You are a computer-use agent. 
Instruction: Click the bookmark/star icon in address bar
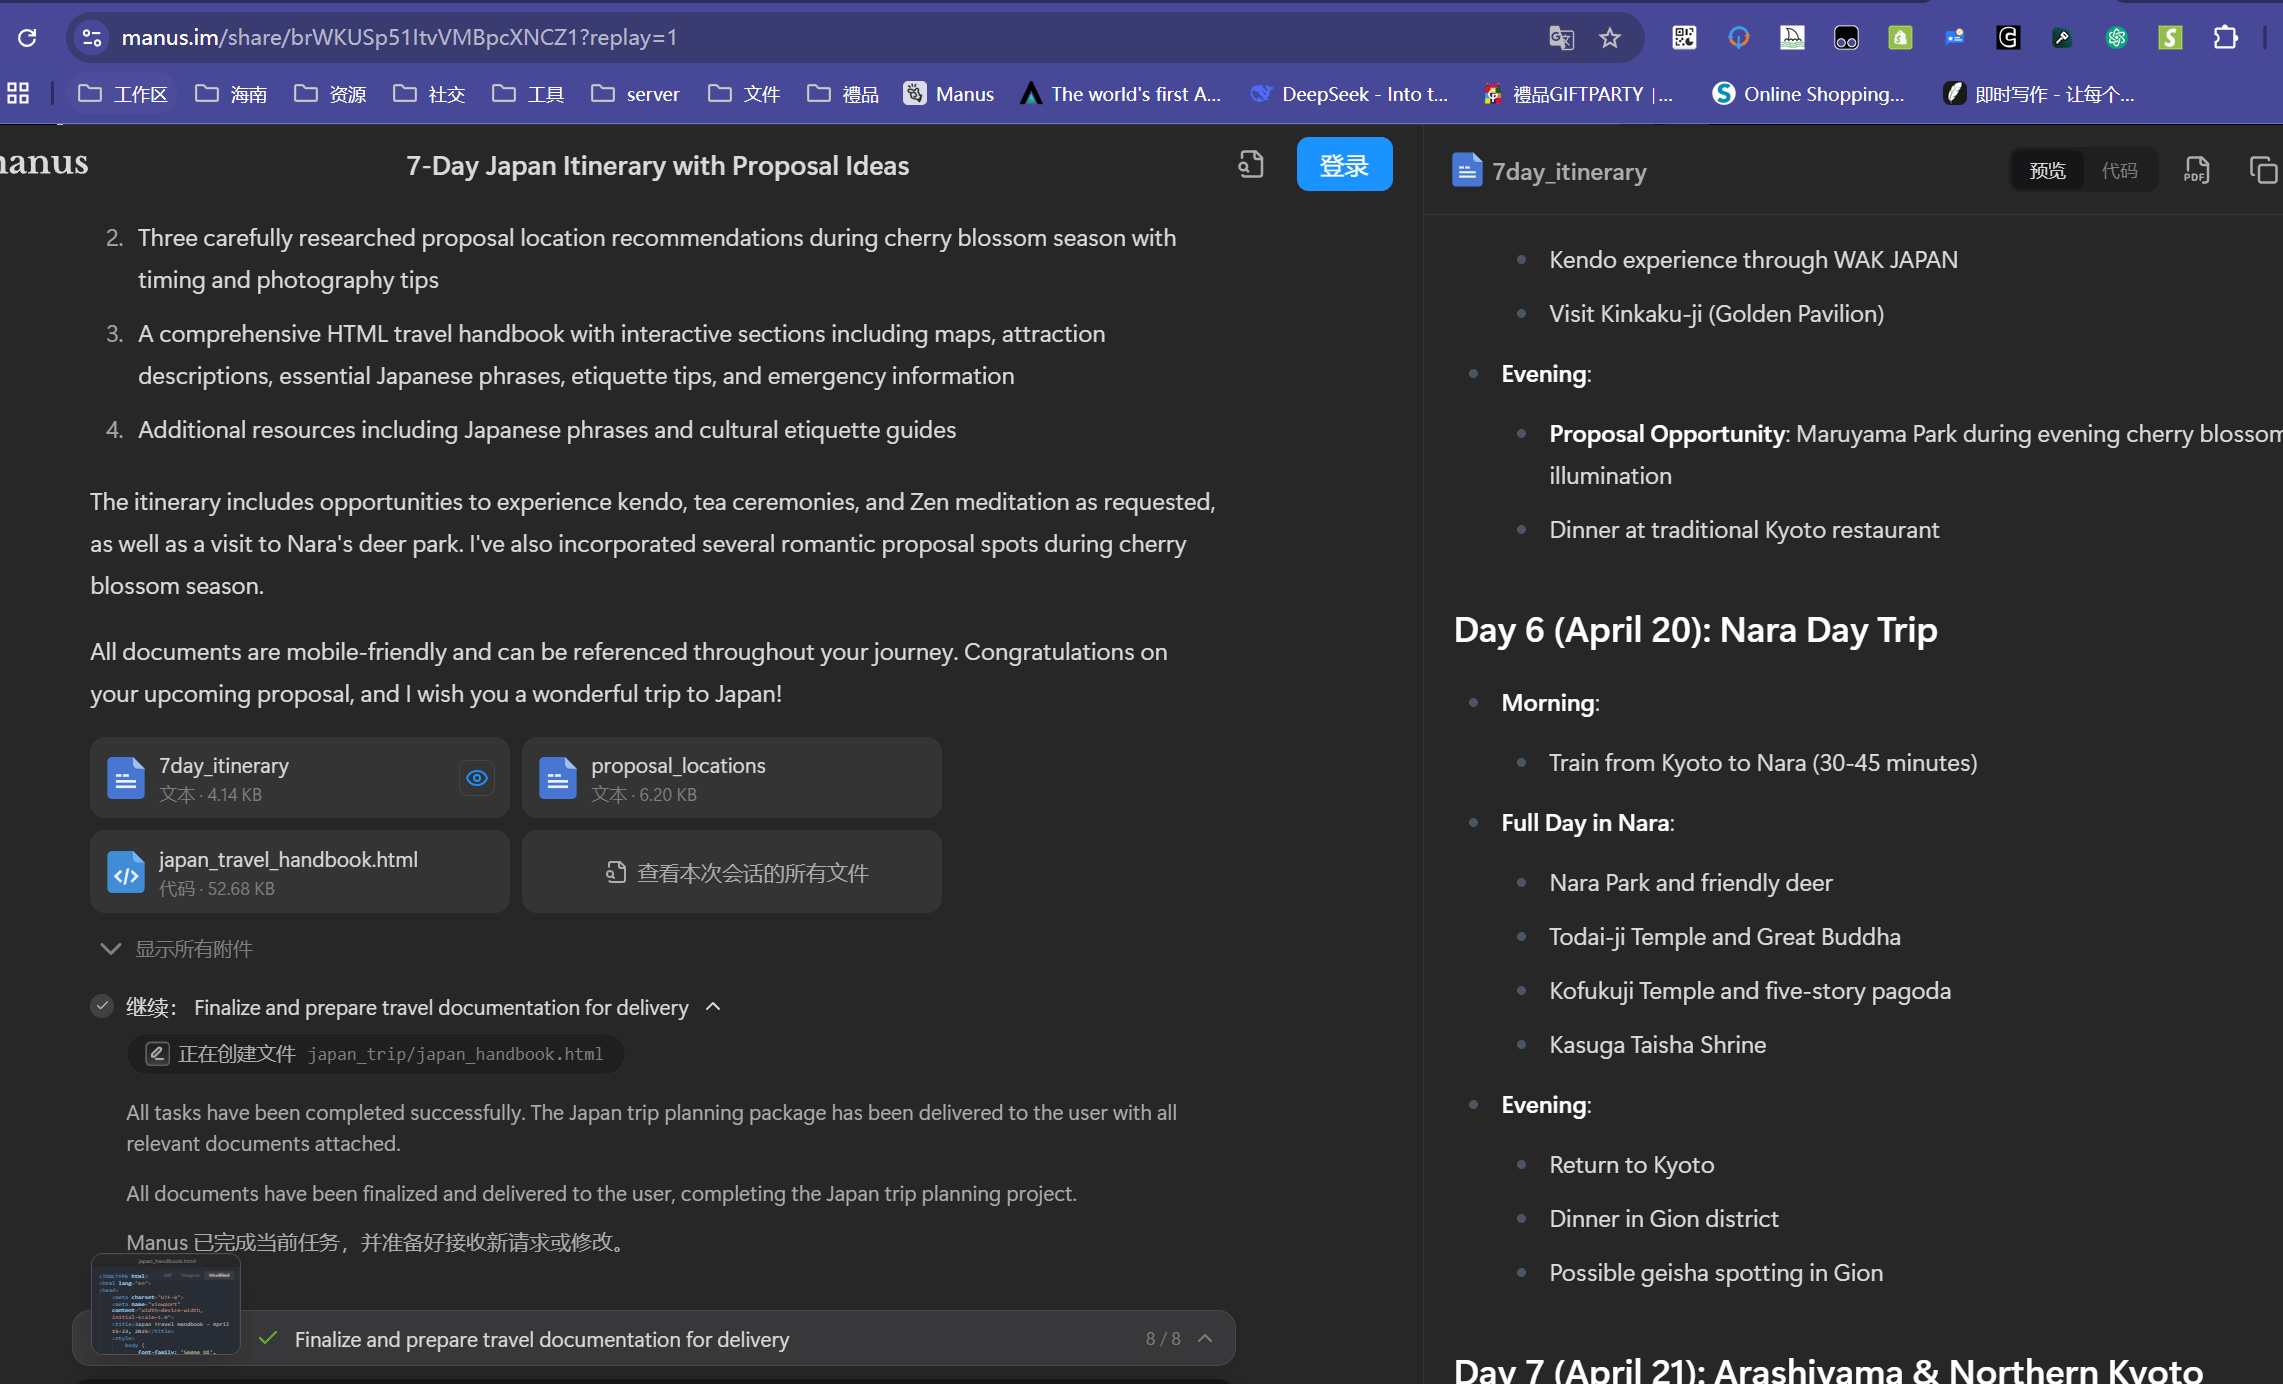click(x=1608, y=36)
